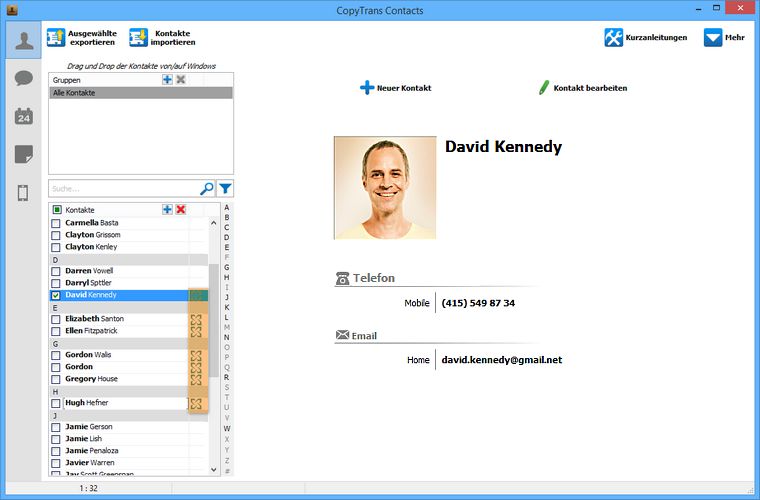Click the Email section envelope icon
760x500 pixels.
[342, 335]
